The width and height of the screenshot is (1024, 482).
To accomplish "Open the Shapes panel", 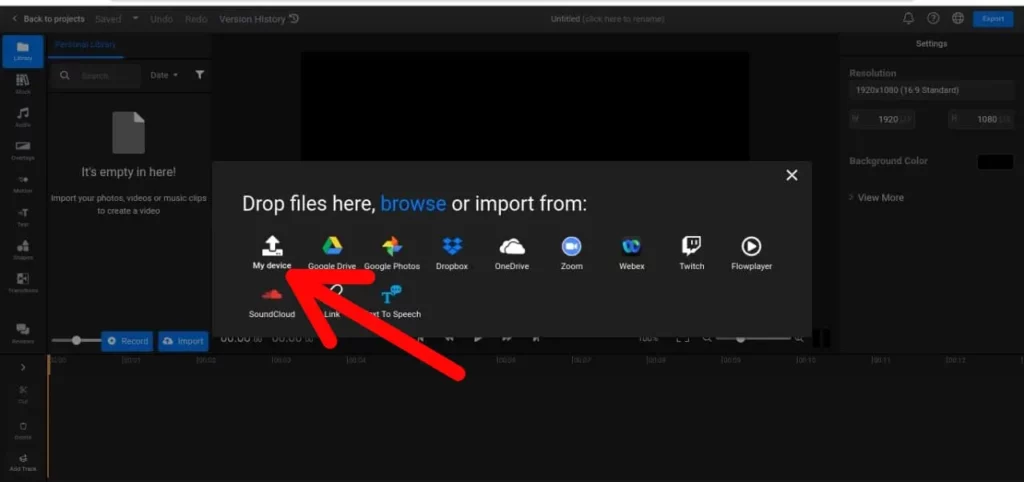I will pyautogui.click(x=23, y=250).
